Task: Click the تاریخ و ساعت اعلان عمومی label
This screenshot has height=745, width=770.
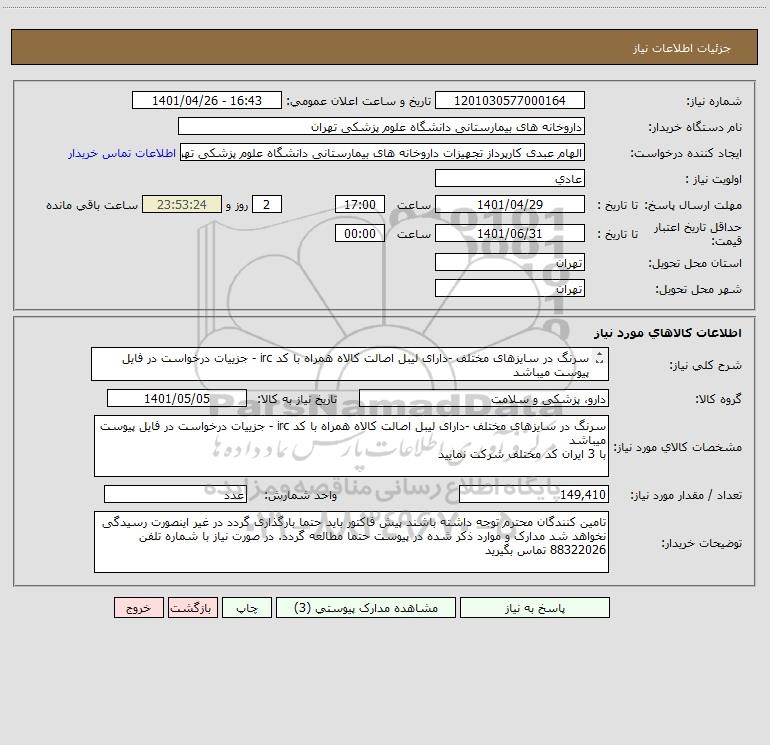Action: pyautogui.click(x=359, y=101)
